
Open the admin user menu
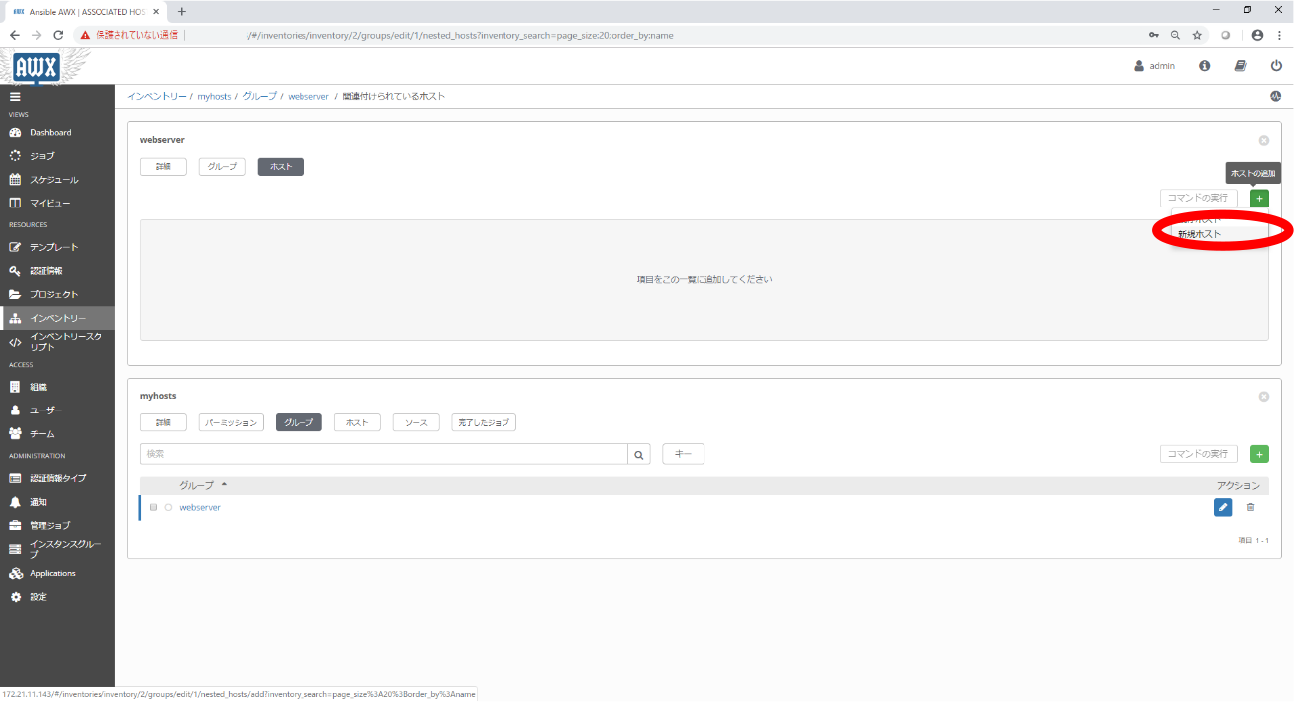tap(1154, 66)
